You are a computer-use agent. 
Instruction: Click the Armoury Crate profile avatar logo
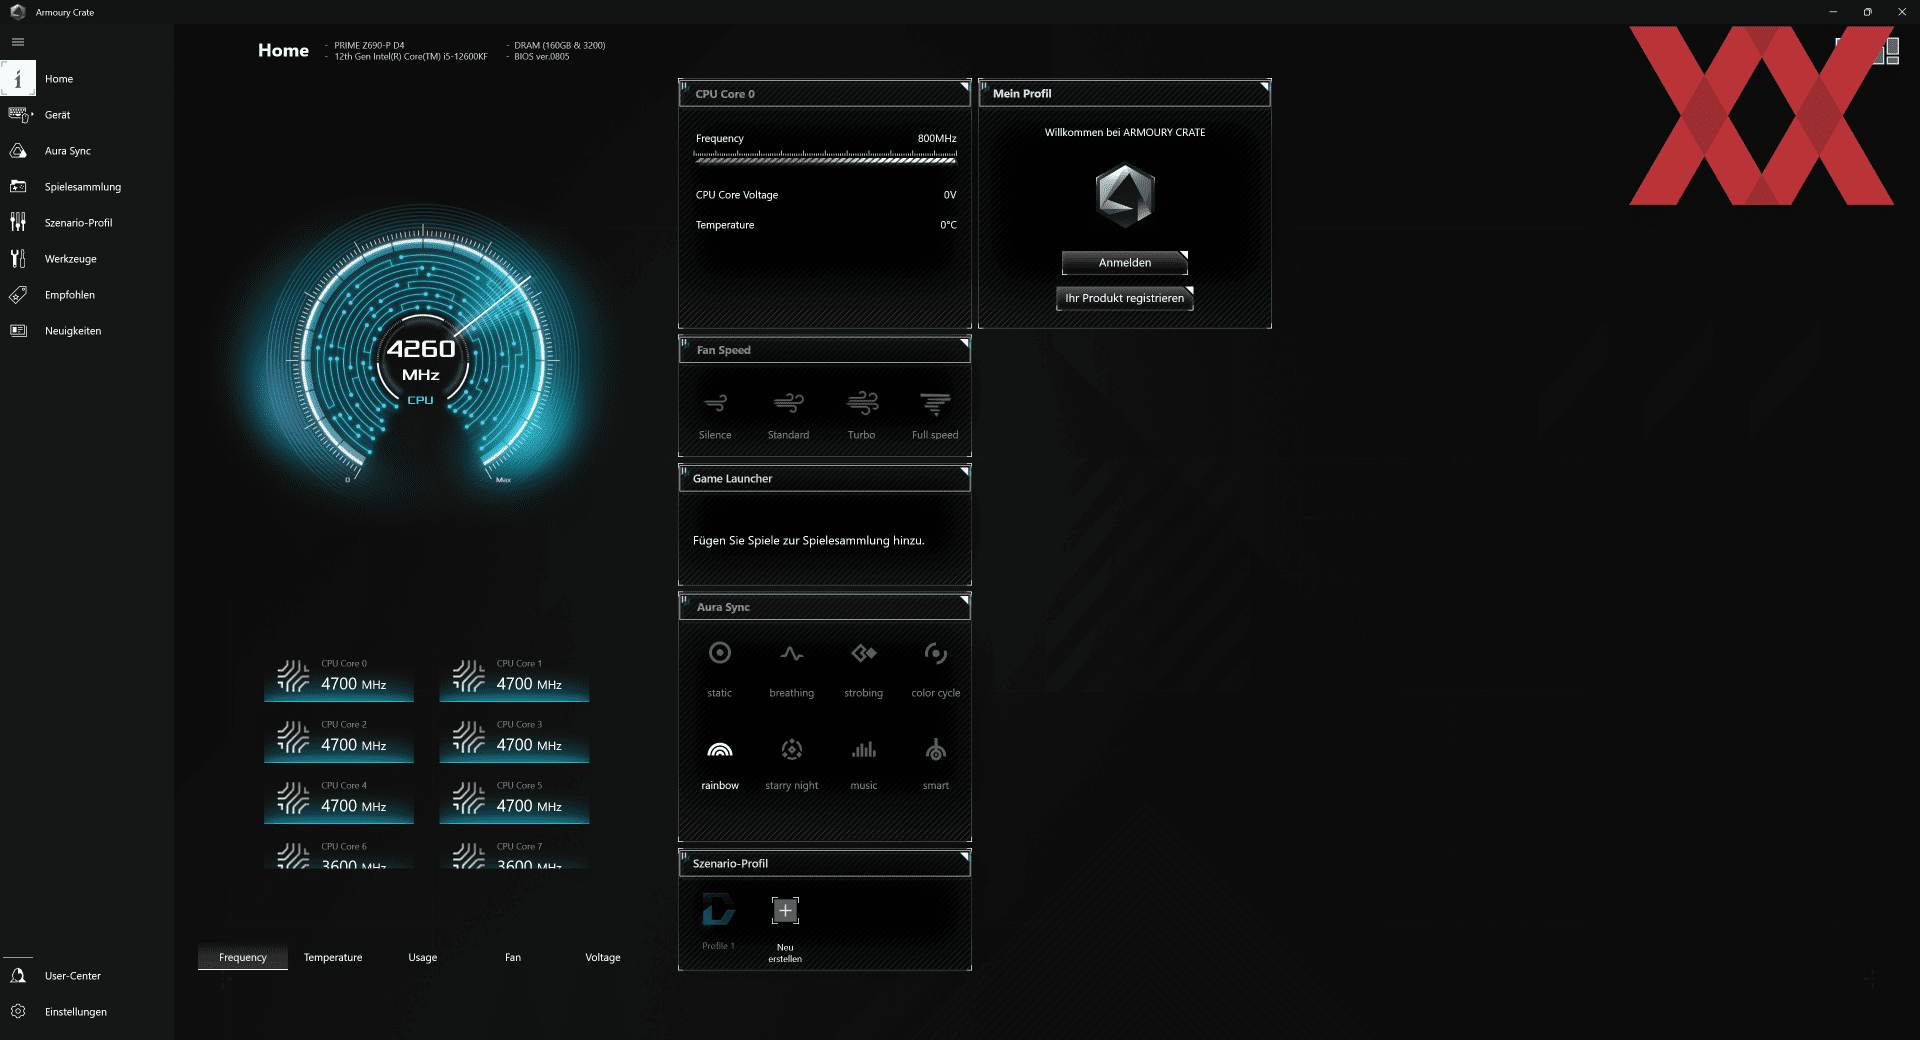(1125, 196)
